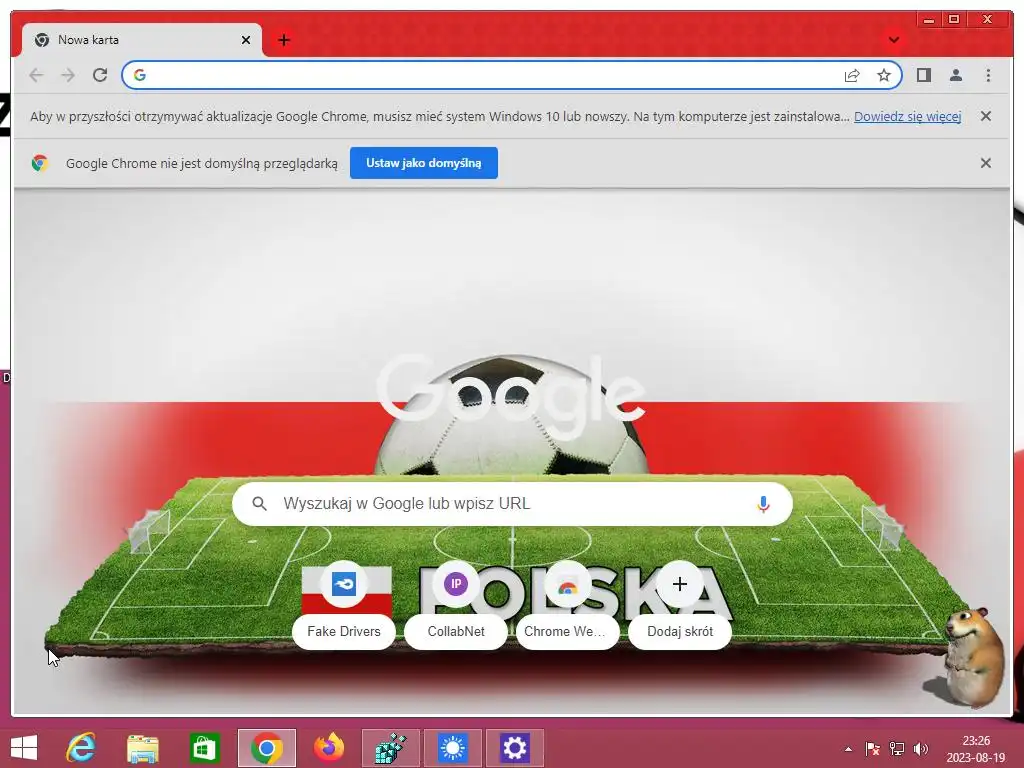
Task: Start voice search with microphone icon
Action: [x=763, y=504]
